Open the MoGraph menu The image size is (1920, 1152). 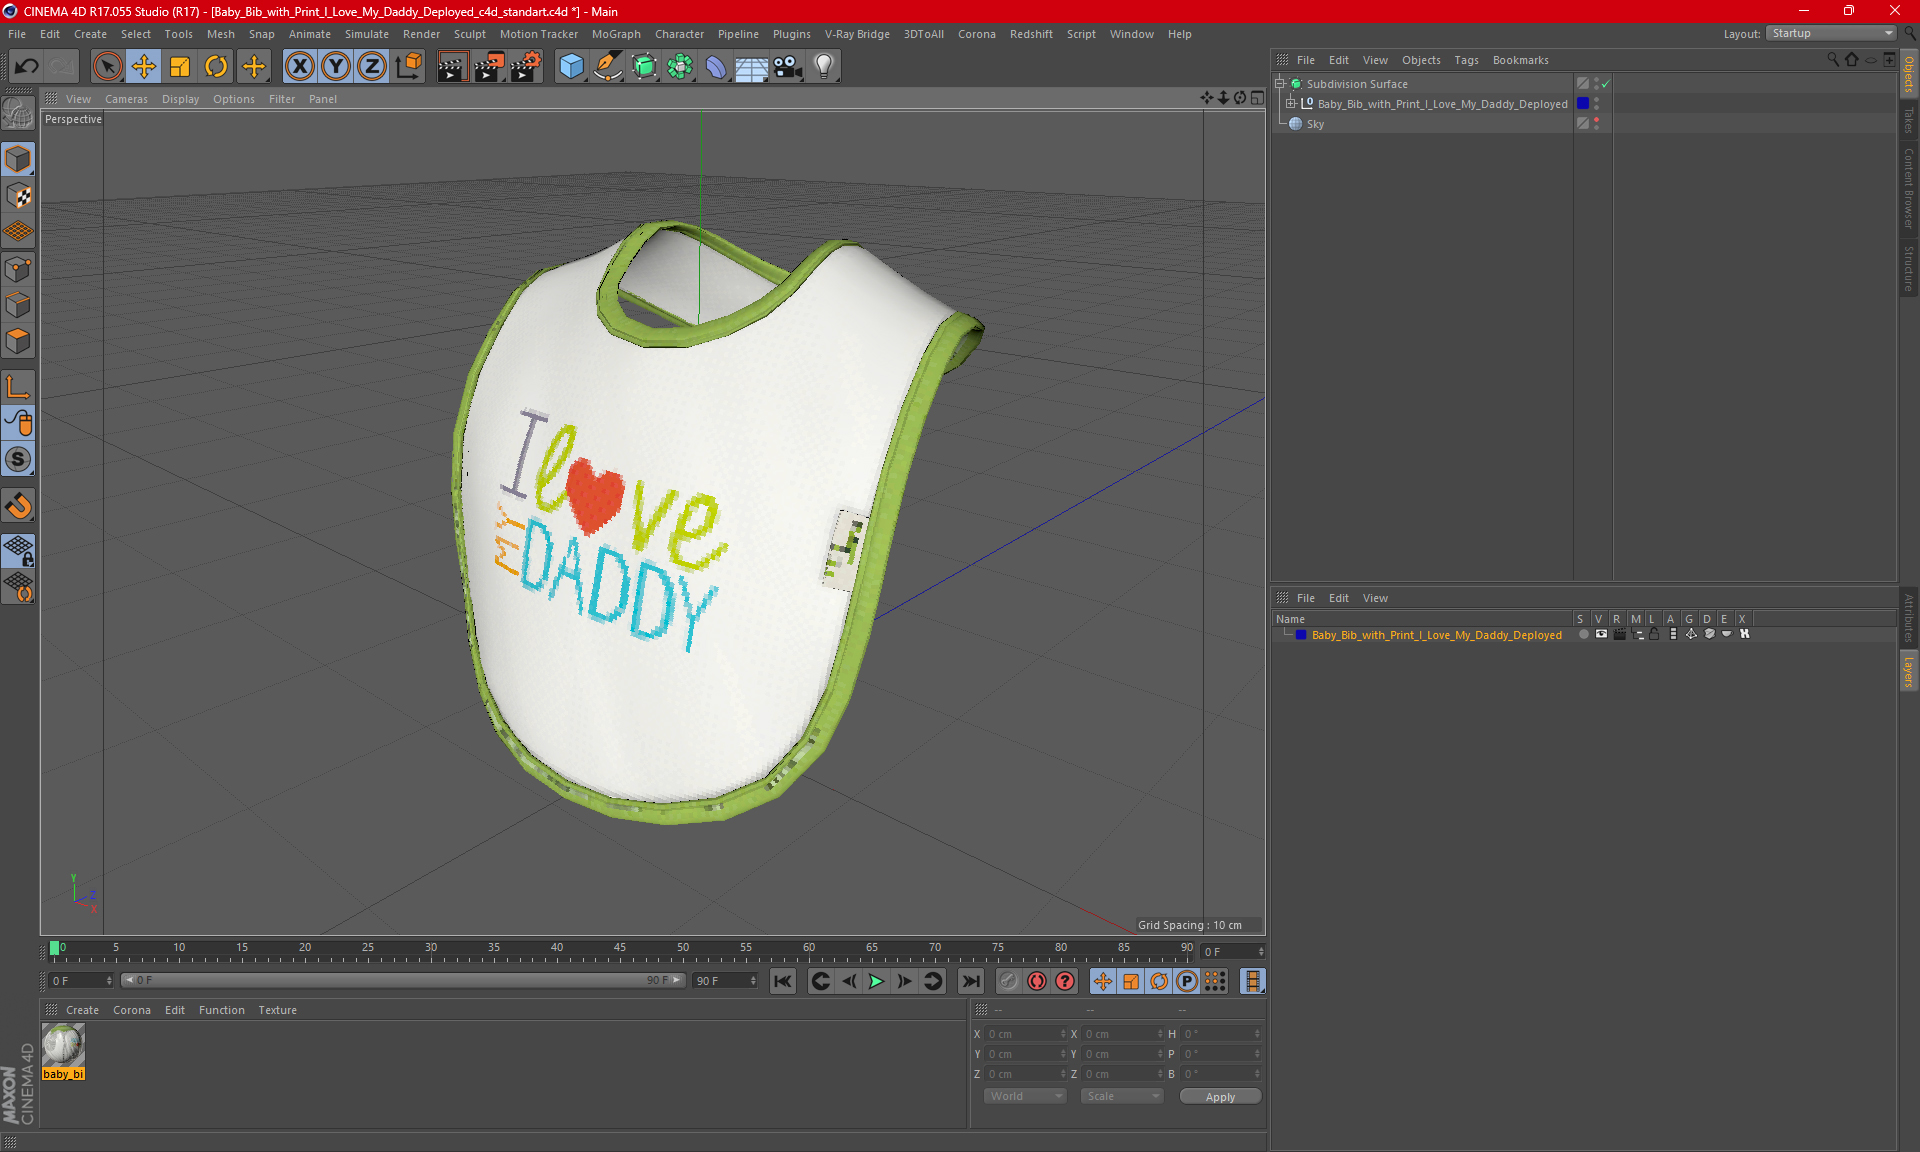[x=616, y=34]
